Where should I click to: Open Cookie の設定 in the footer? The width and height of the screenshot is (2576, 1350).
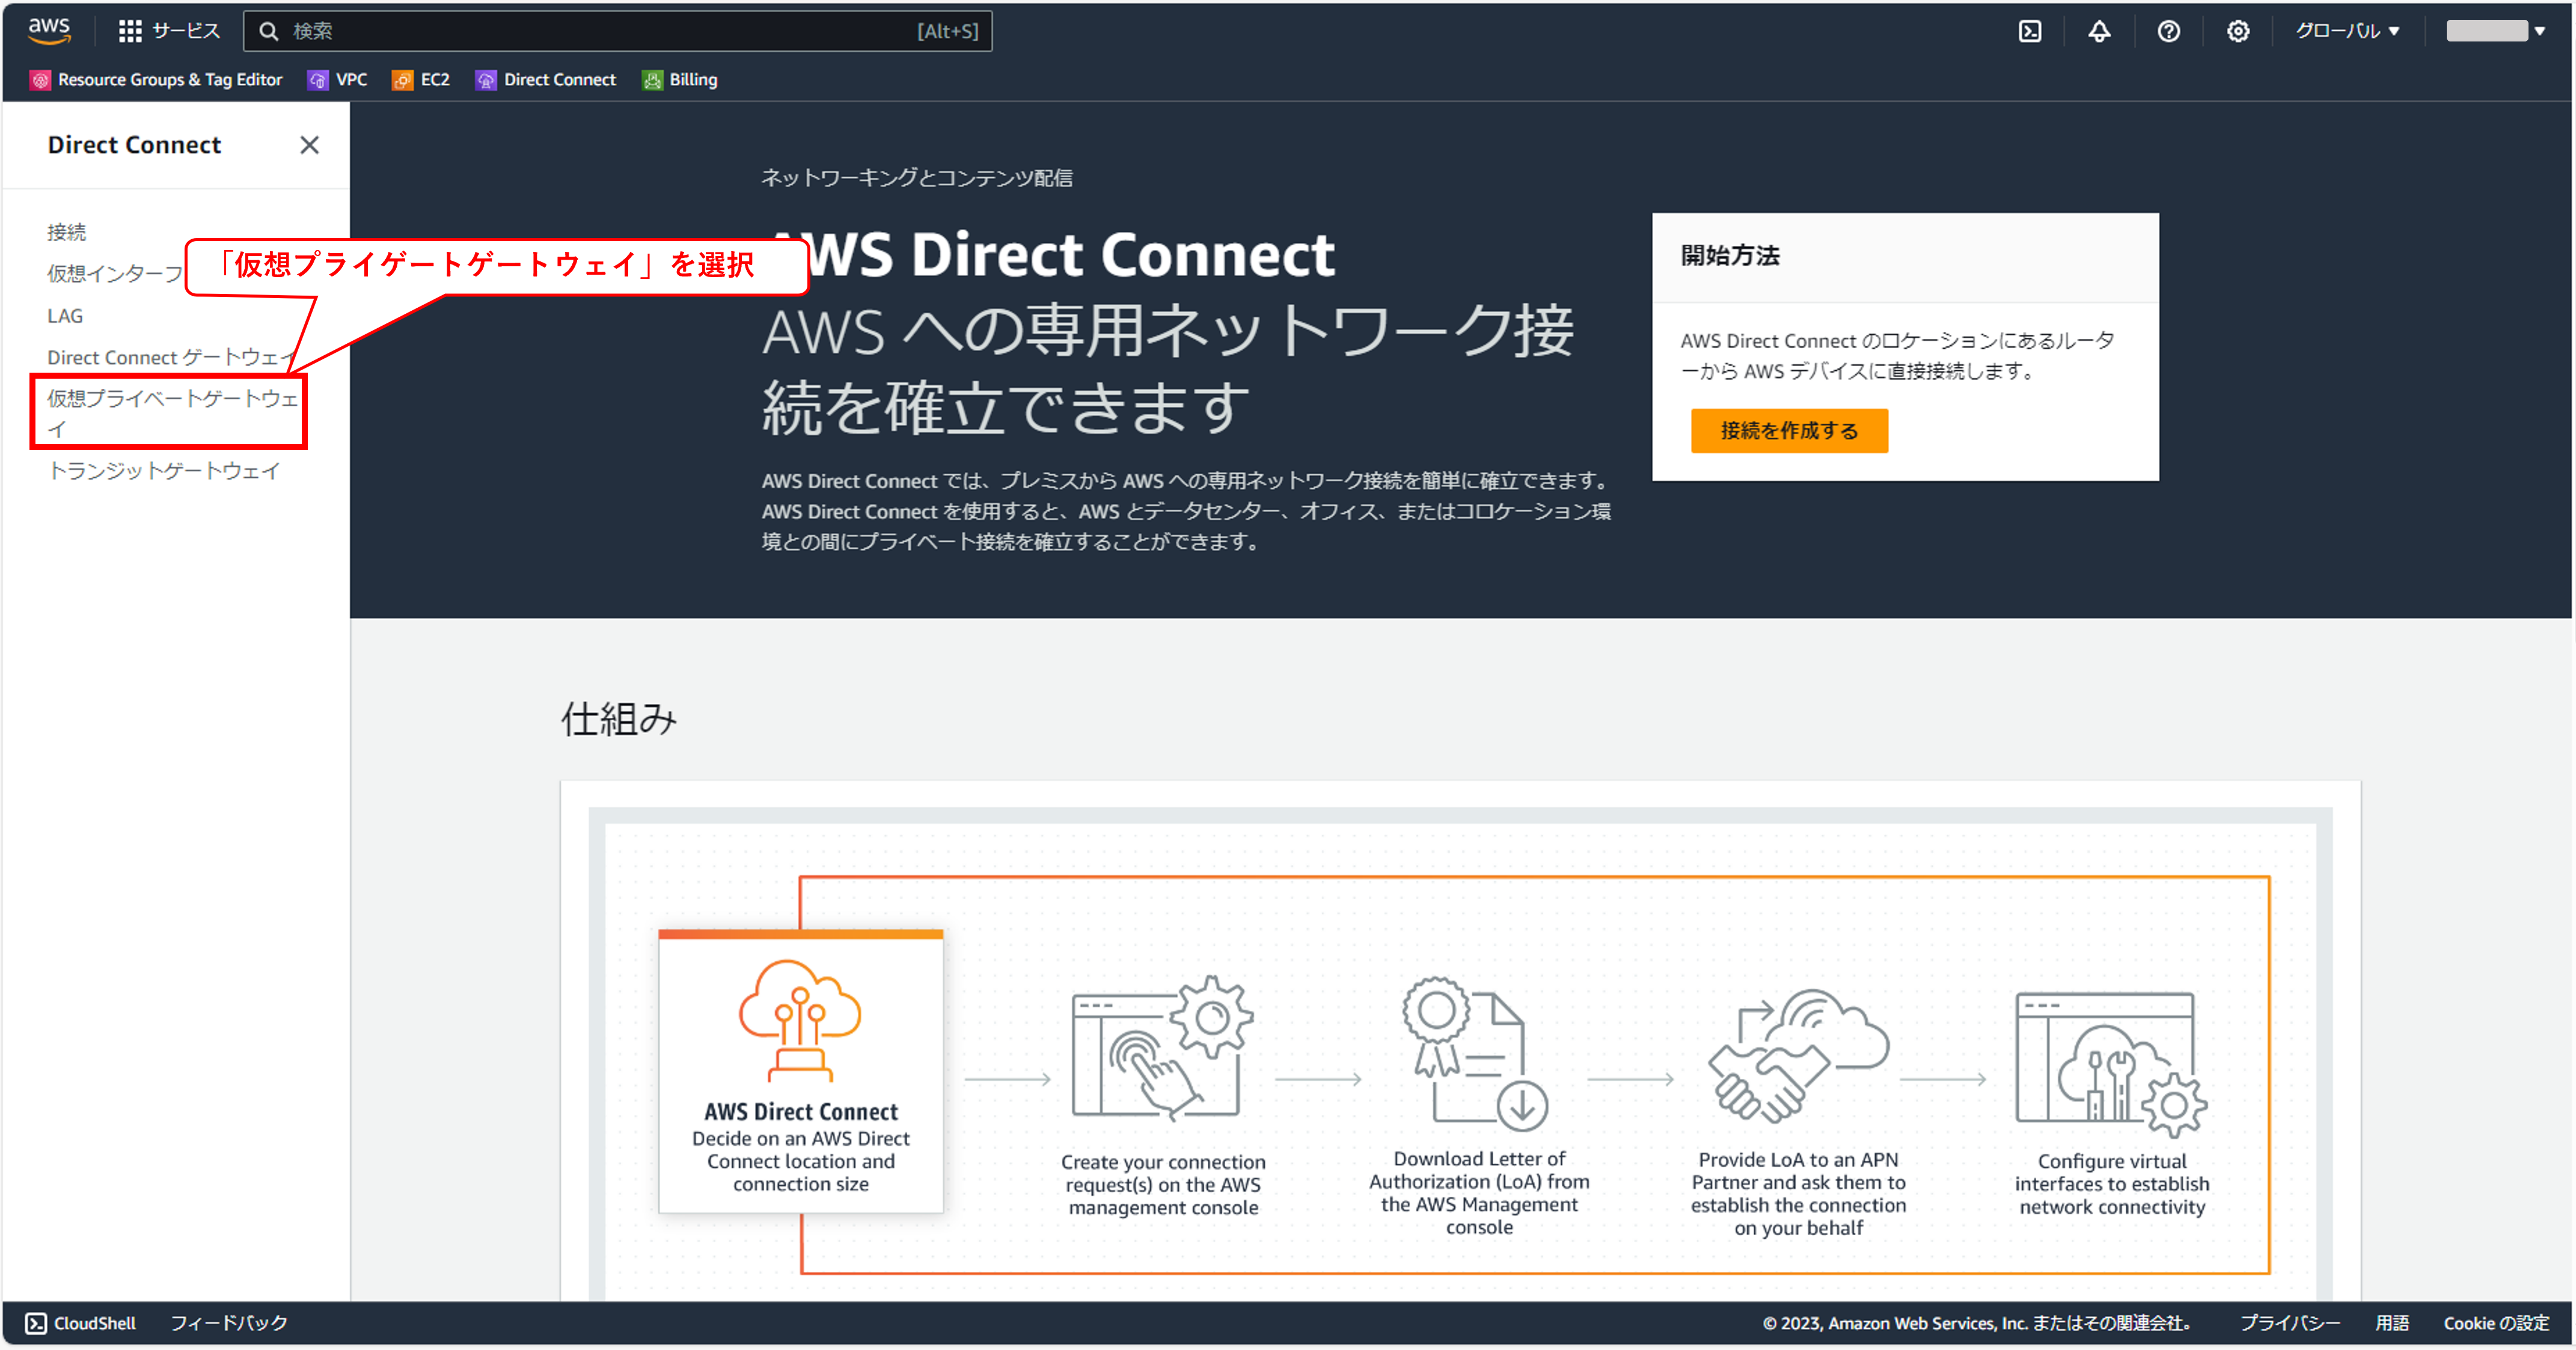pos(2495,1323)
